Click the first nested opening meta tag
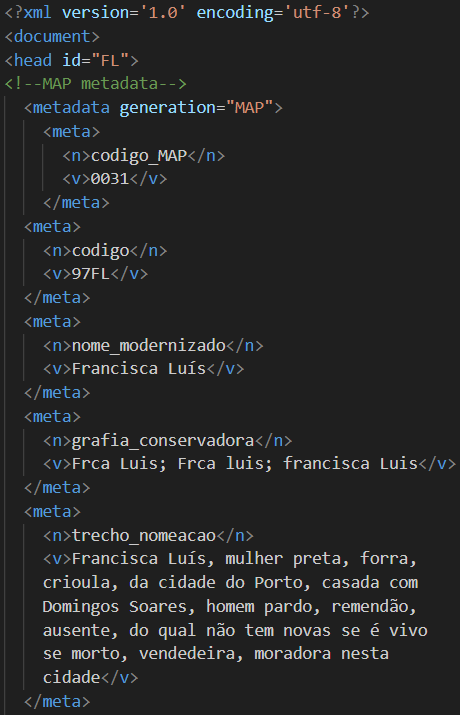Screen dimensions: 460x715 click(x=72, y=132)
